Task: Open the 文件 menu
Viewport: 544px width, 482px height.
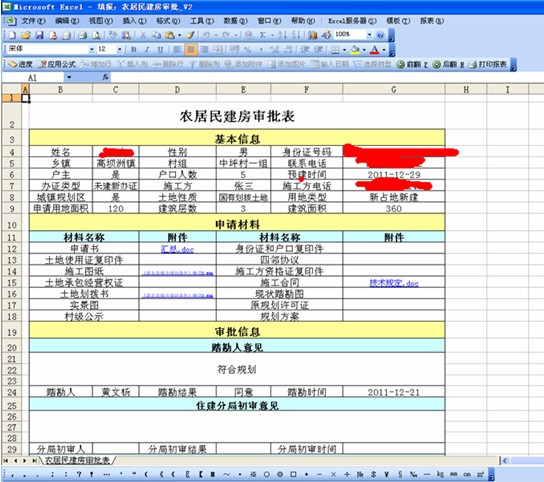Action: coord(33,21)
